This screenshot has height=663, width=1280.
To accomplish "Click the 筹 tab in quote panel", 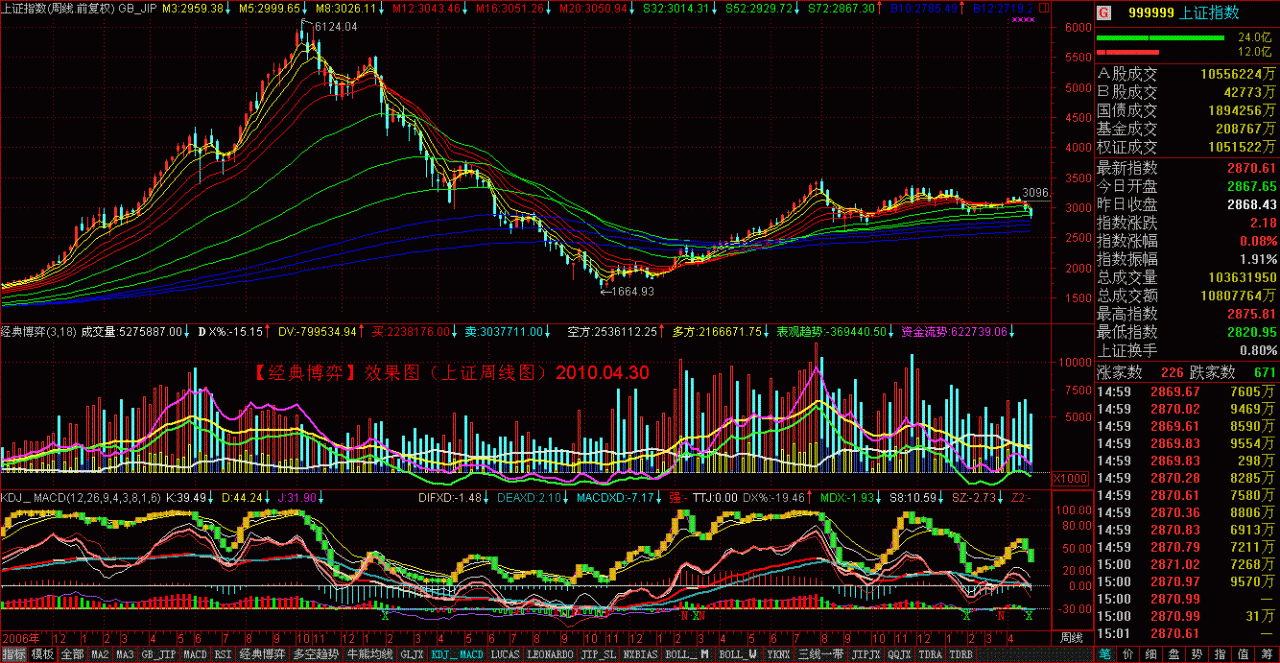I will pyautogui.click(x=1268, y=655).
